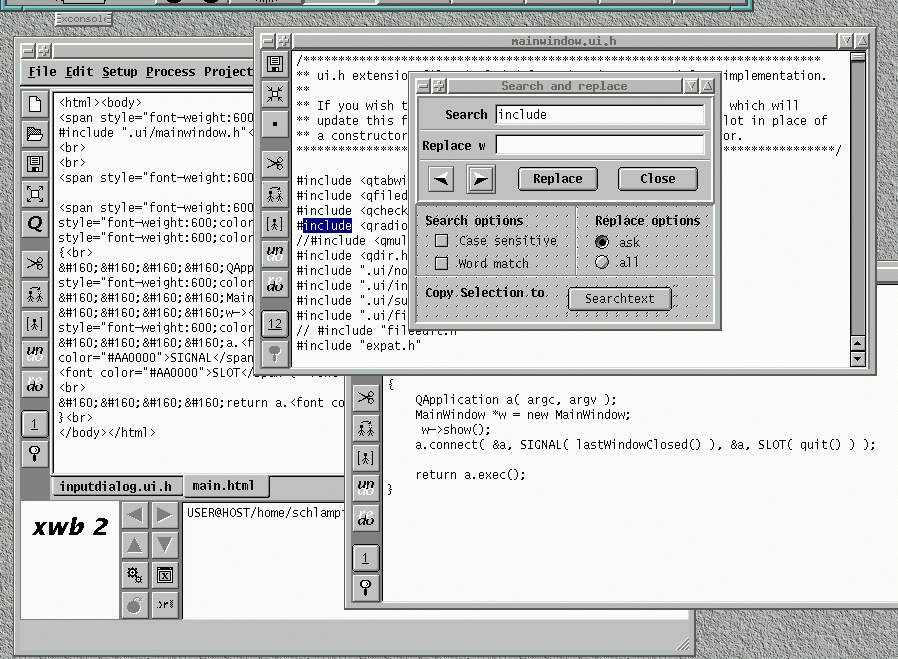Enable the Case sensitive checkbox
The width and height of the screenshot is (898, 659).
(442, 240)
